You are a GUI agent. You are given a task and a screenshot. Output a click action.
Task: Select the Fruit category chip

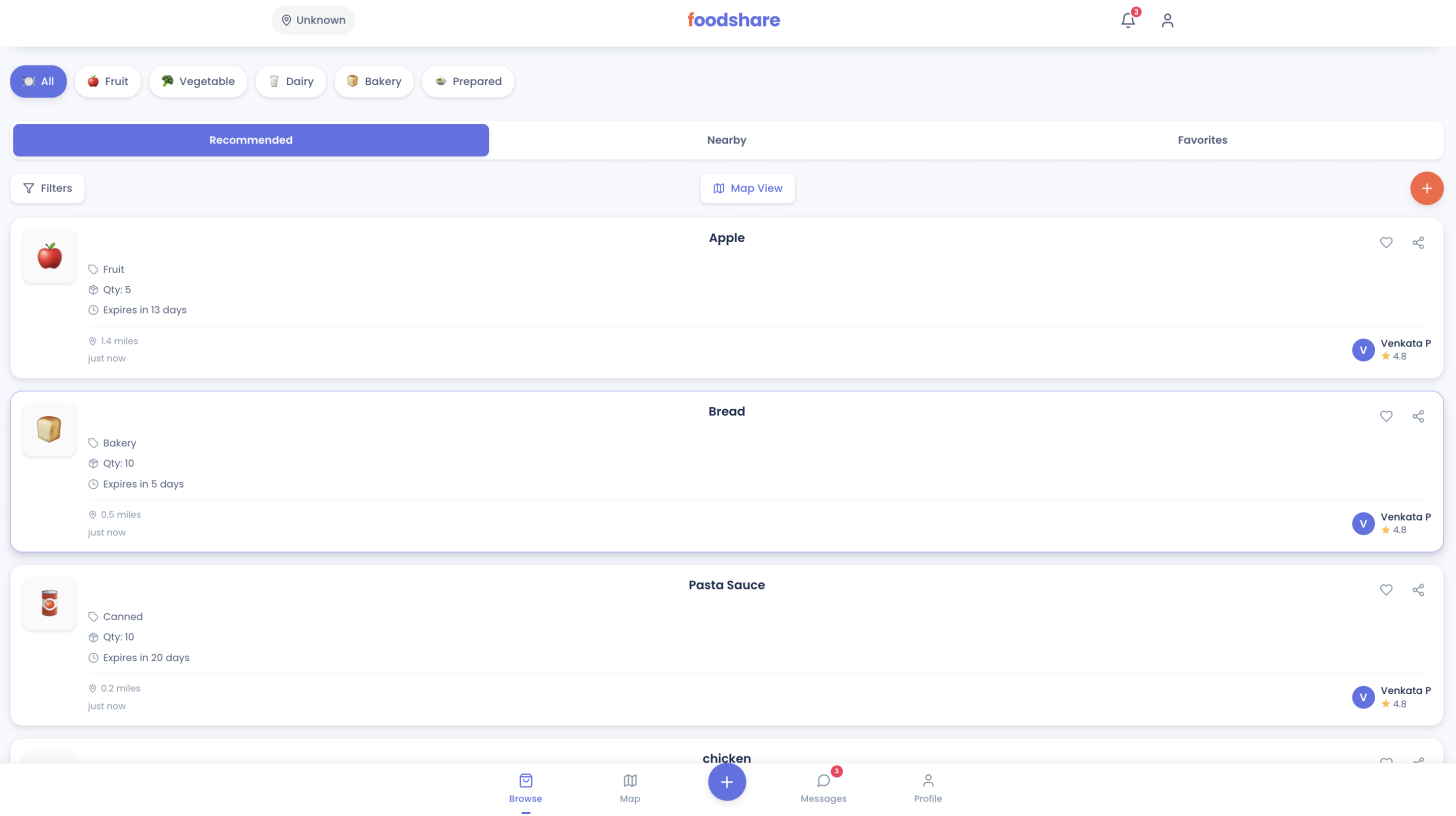[x=107, y=81]
